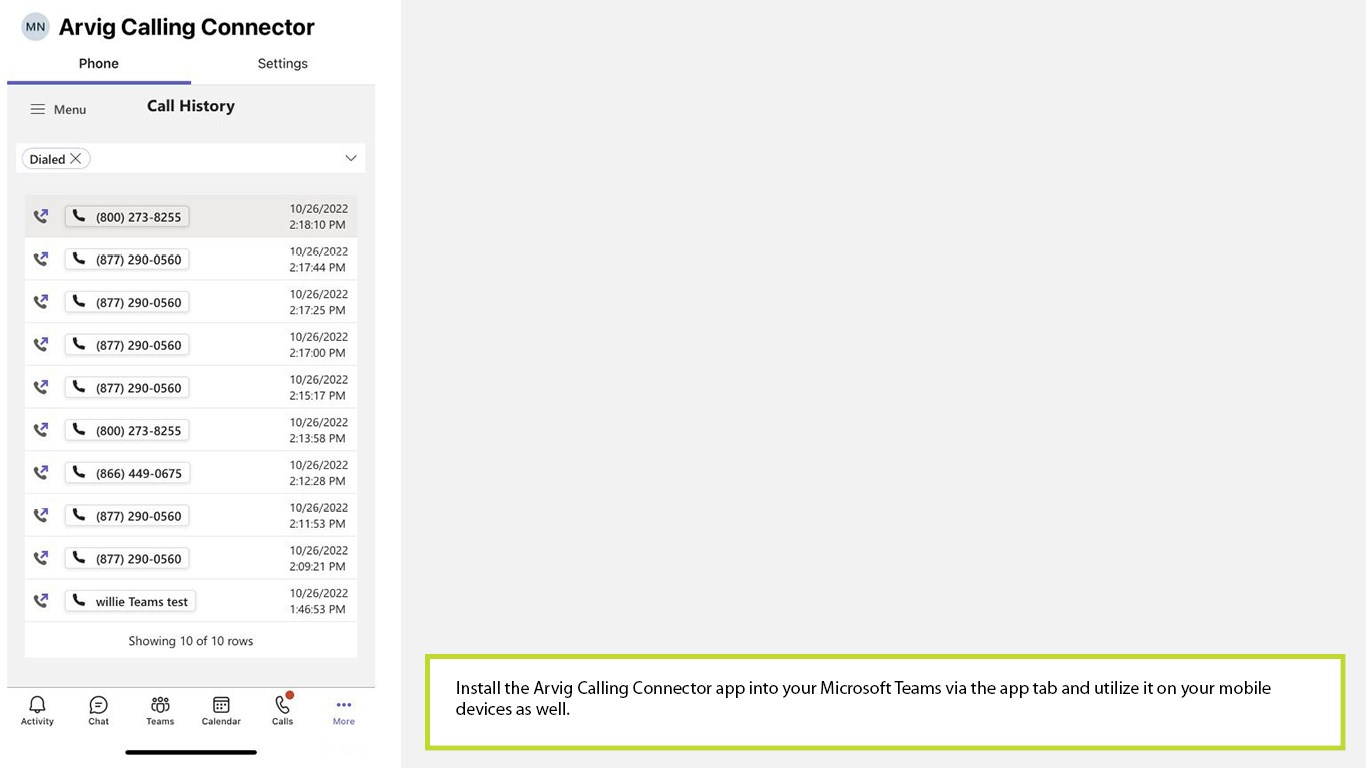This screenshot has width=1366, height=768.
Task: Switch to the Settings tab
Action: tap(283, 63)
